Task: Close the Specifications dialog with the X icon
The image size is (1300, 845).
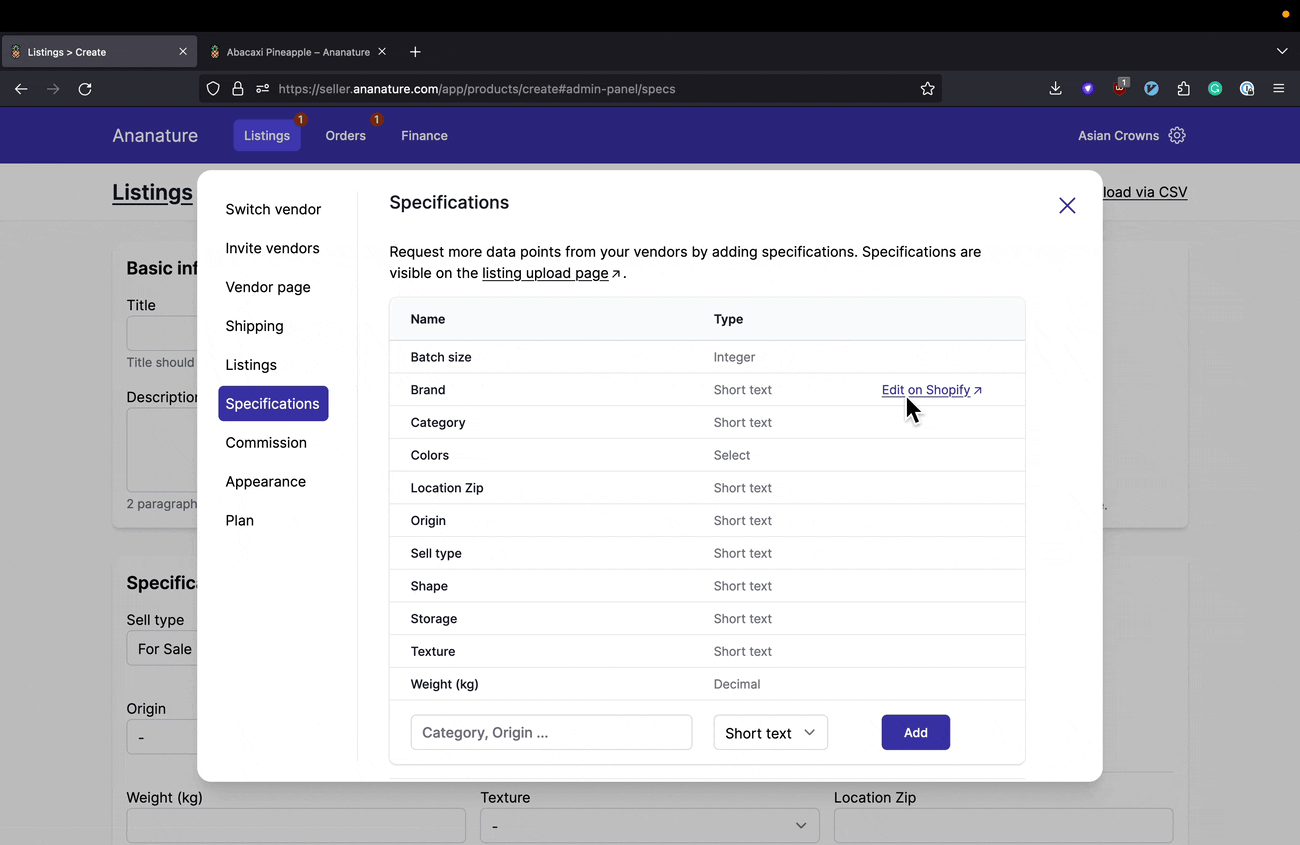Action: (x=1067, y=205)
